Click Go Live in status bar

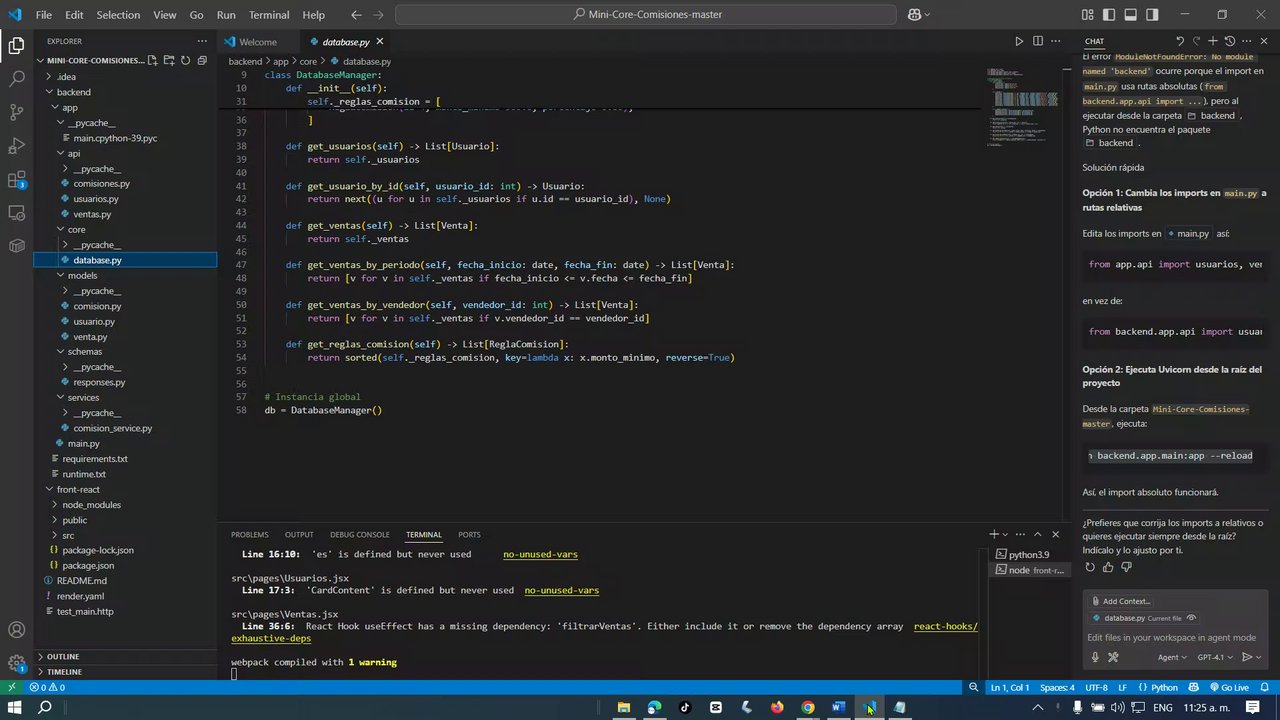coord(1229,688)
